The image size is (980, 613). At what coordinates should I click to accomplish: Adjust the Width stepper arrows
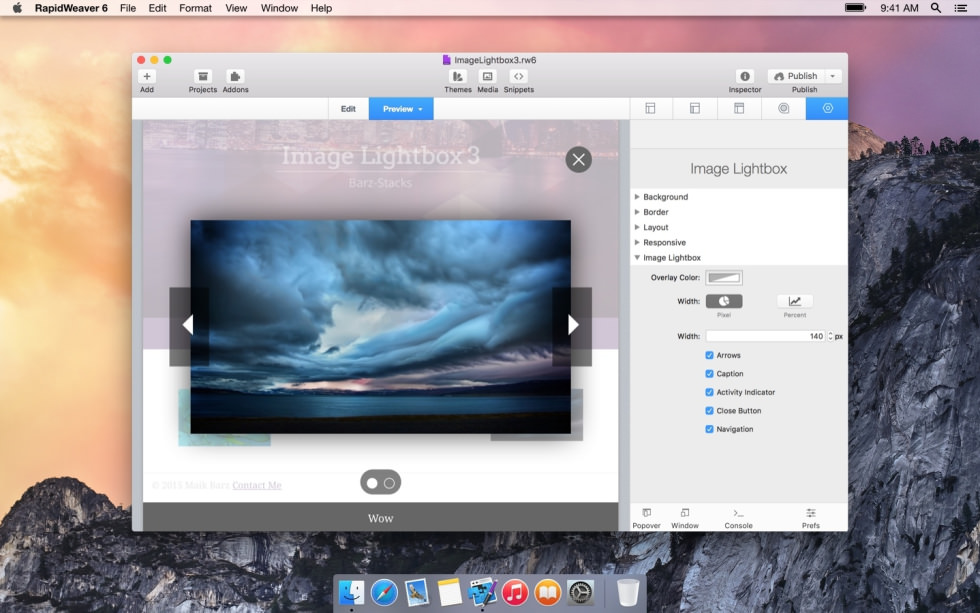(830, 336)
